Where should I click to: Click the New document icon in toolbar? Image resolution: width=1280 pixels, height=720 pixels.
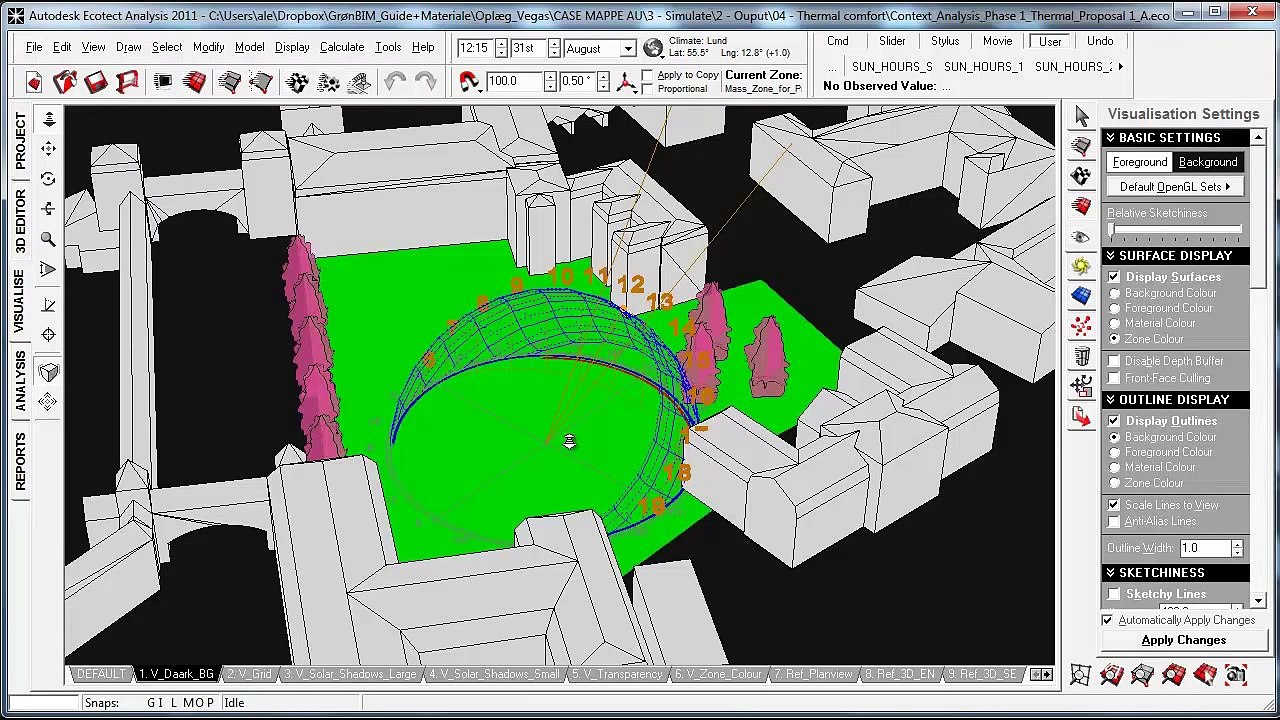click(x=34, y=82)
